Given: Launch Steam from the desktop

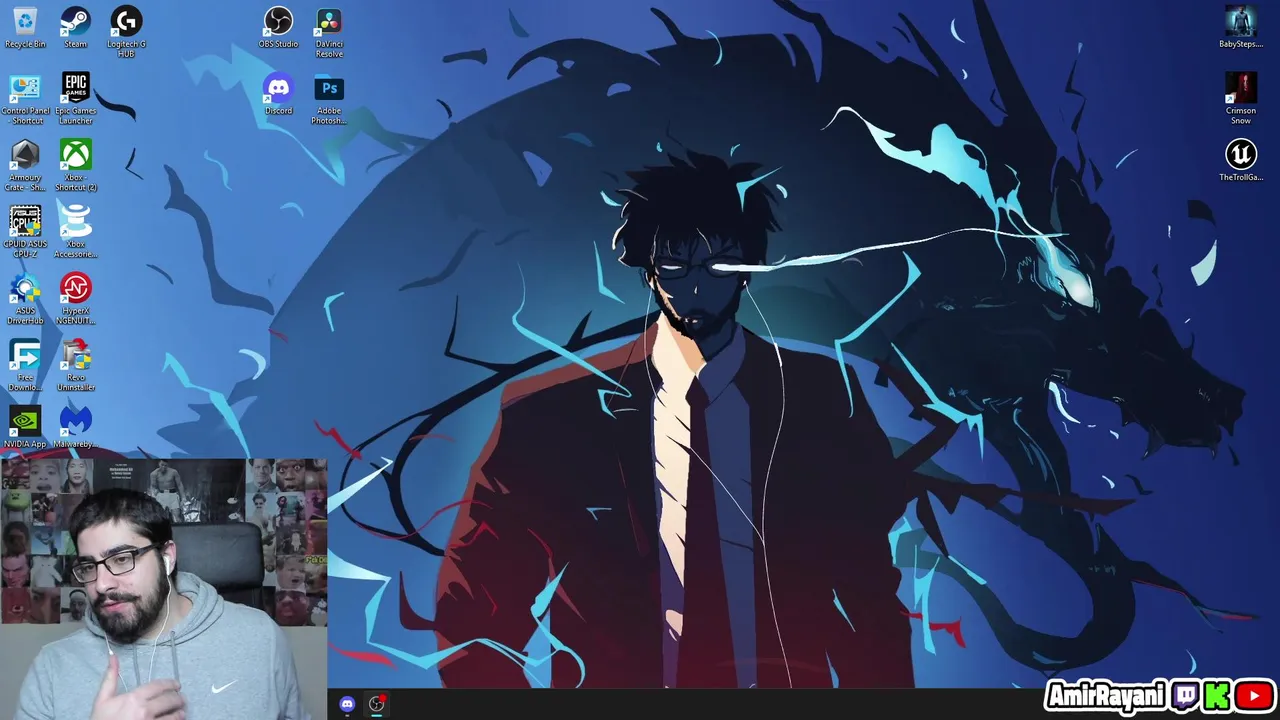Looking at the screenshot, I should (75, 27).
